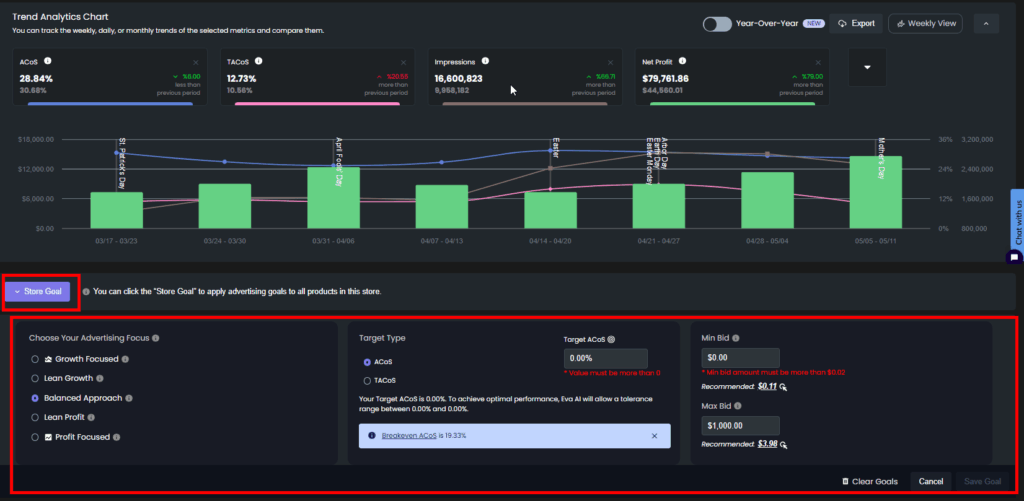Viewport: 1024px width, 501px height.
Task: Click the St. Patrick's Day marker
Action: tap(121, 164)
